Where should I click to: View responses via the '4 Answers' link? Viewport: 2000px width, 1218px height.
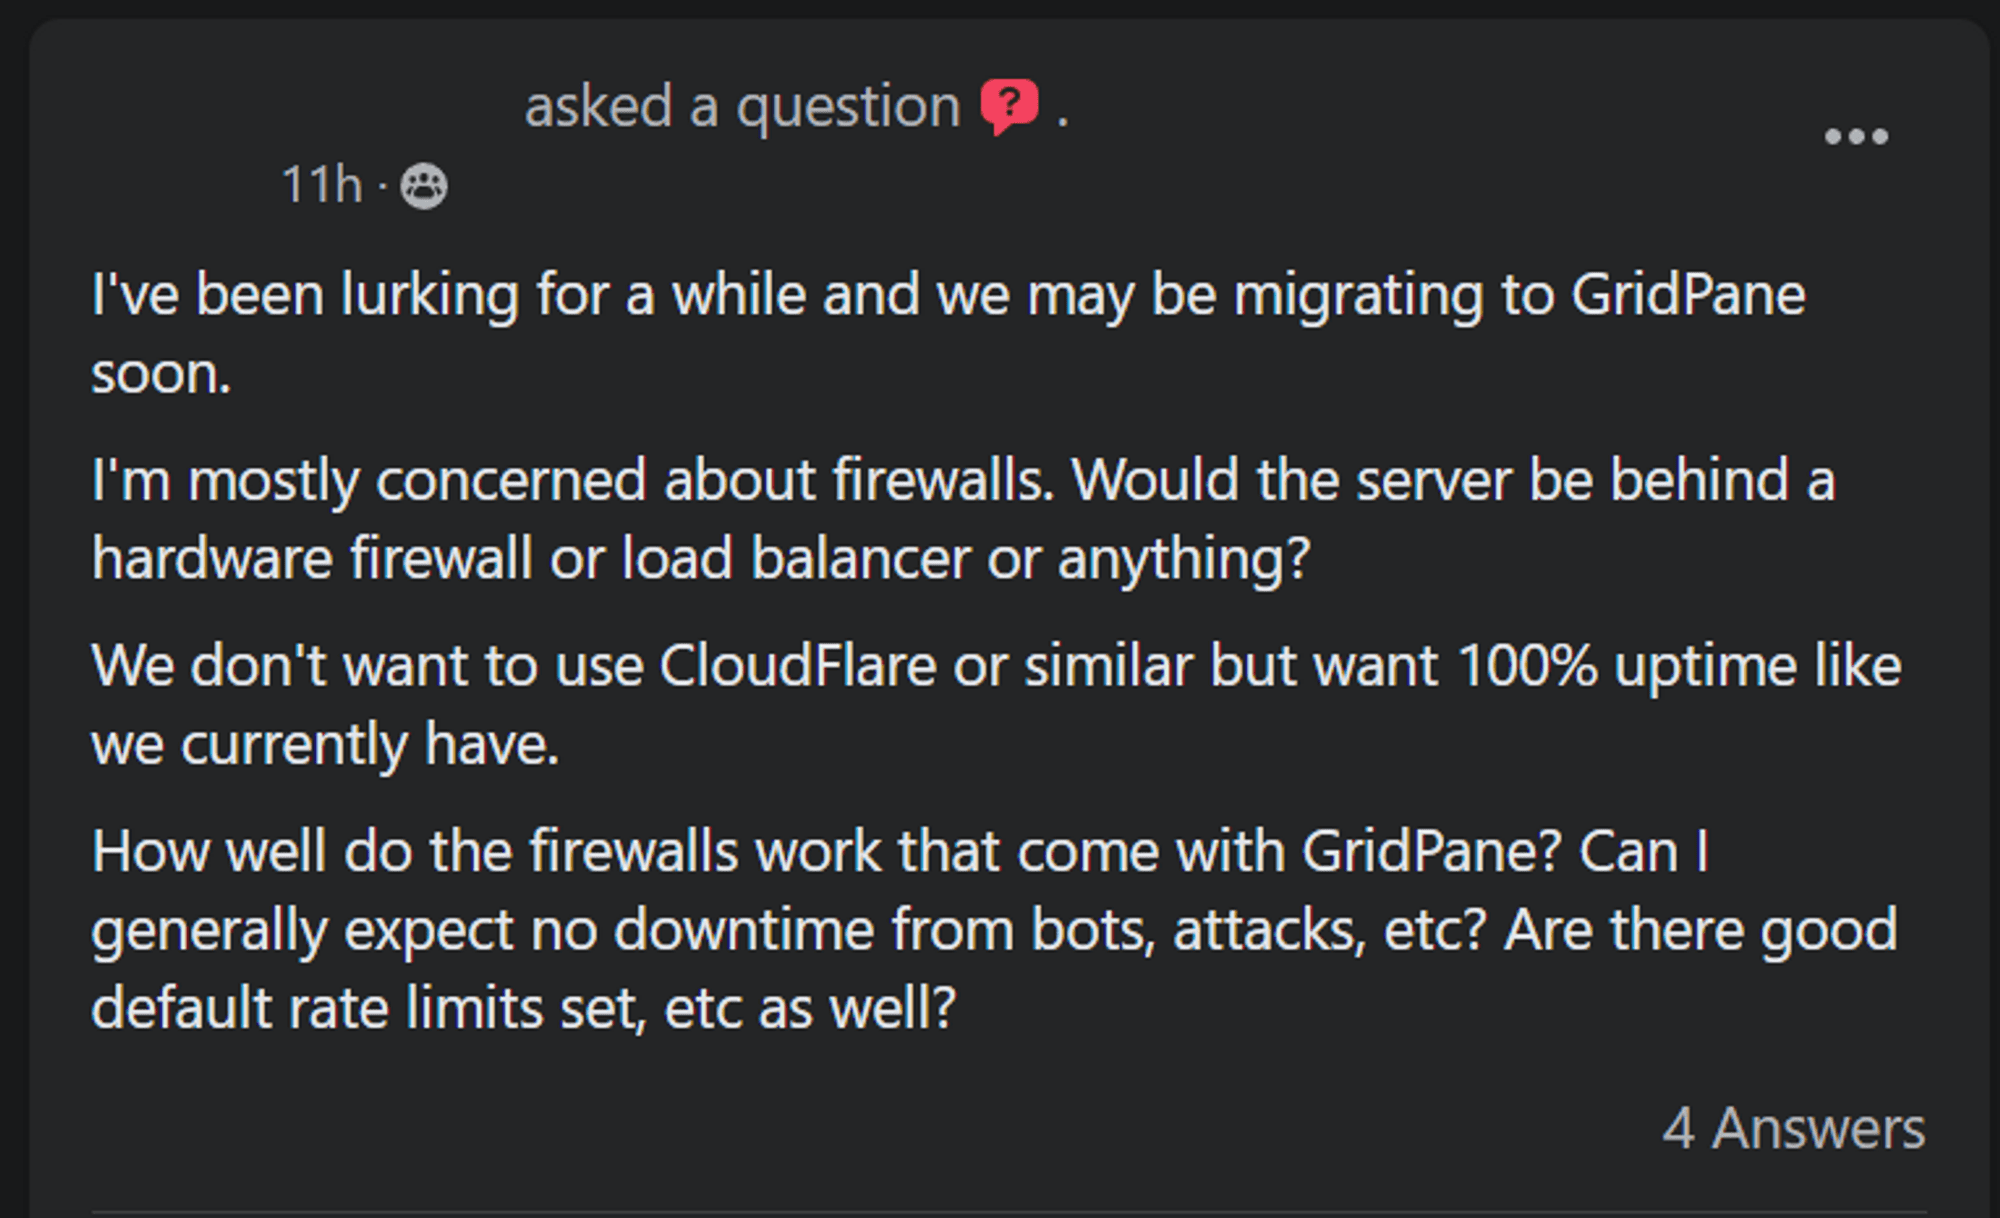(1796, 1128)
